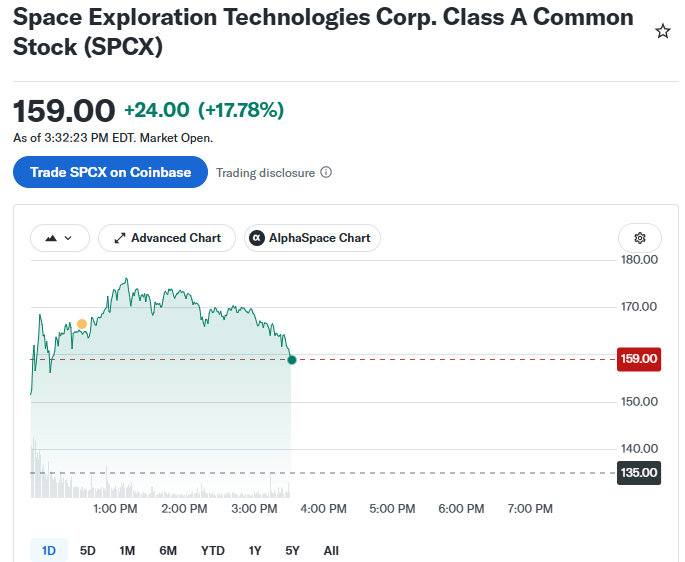Image resolution: width=685 pixels, height=562 pixels.
Task: Add SPCX to watchlist with star icon
Action: coord(662,31)
